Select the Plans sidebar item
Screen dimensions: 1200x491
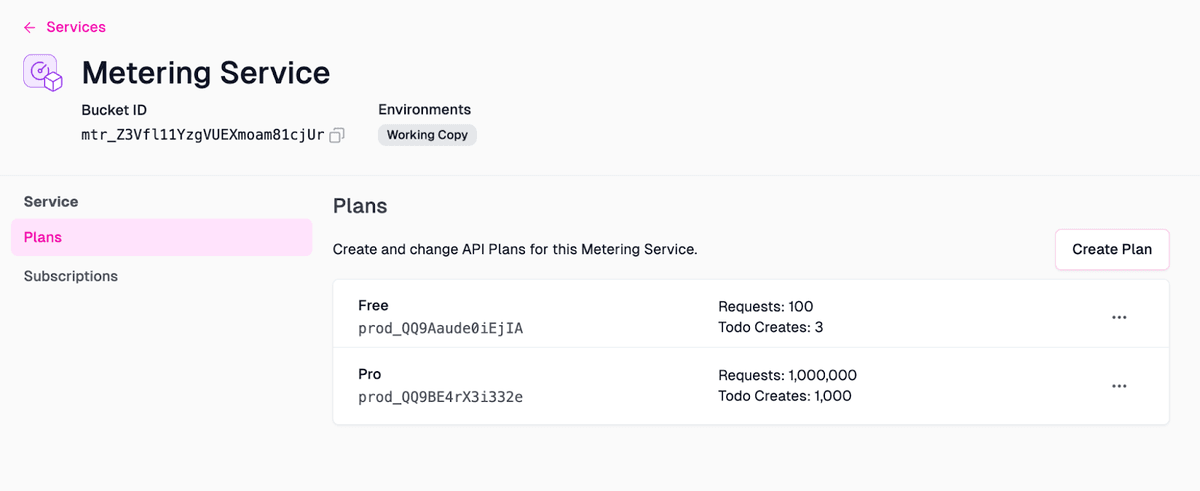162,237
